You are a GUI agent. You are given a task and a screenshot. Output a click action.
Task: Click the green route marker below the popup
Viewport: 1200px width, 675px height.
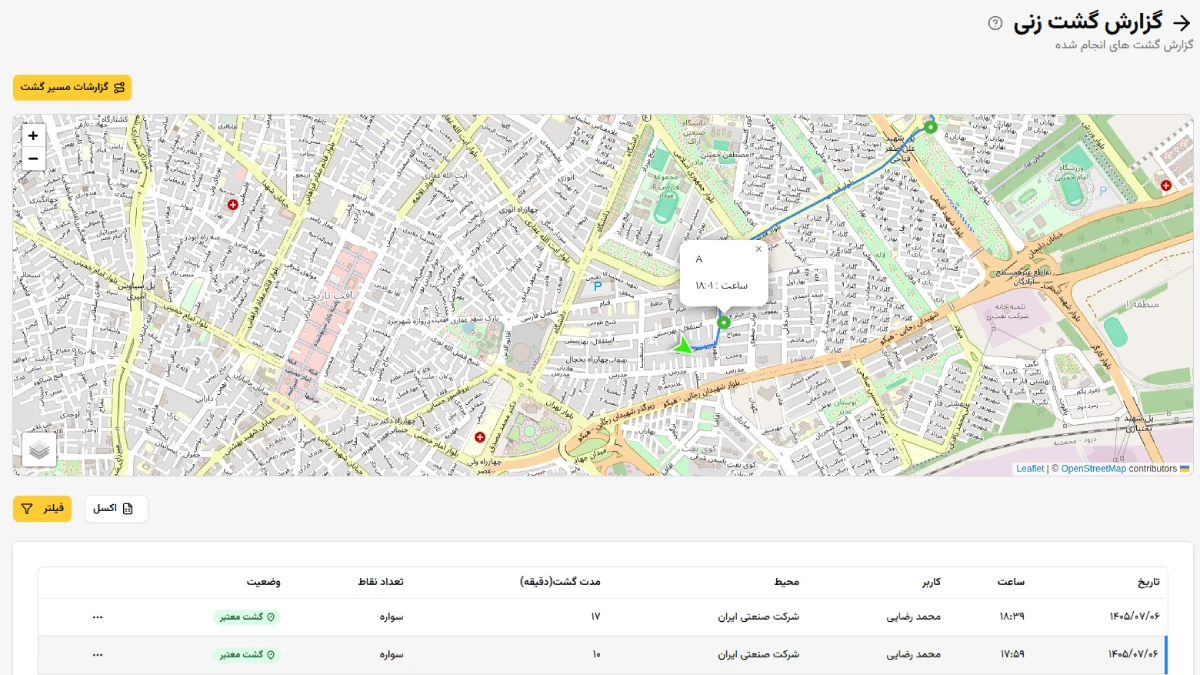[x=724, y=322]
